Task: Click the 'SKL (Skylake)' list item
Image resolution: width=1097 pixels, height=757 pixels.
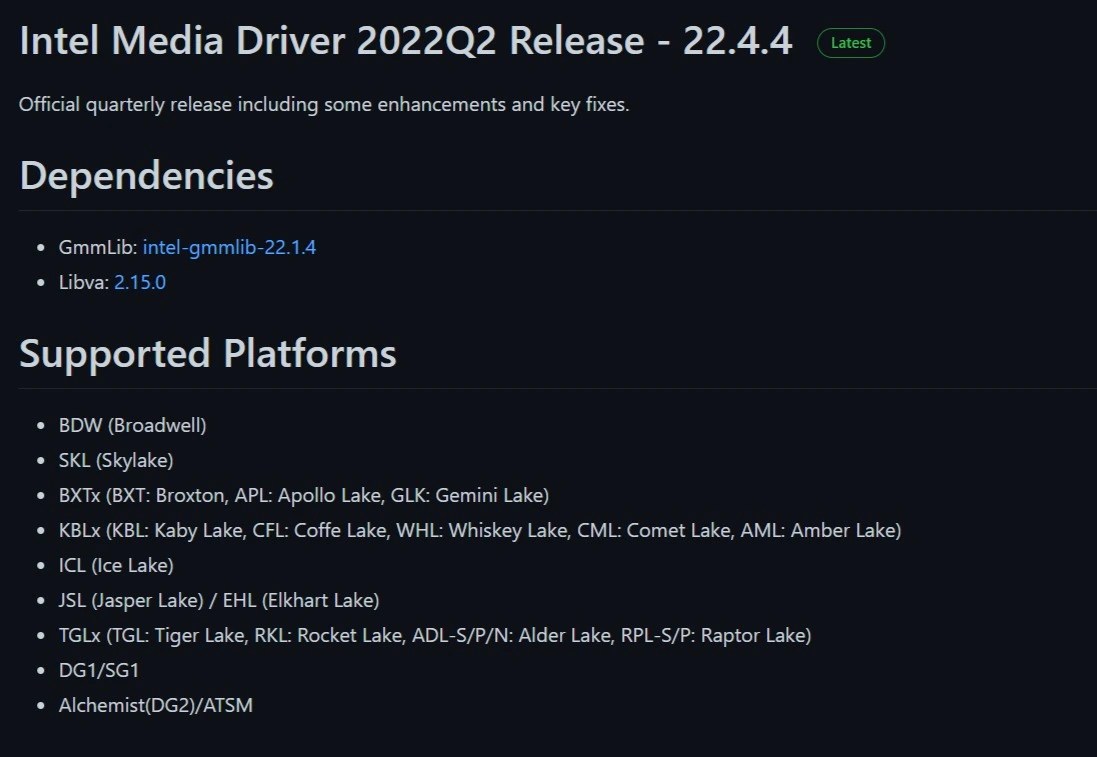Action: (116, 460)
